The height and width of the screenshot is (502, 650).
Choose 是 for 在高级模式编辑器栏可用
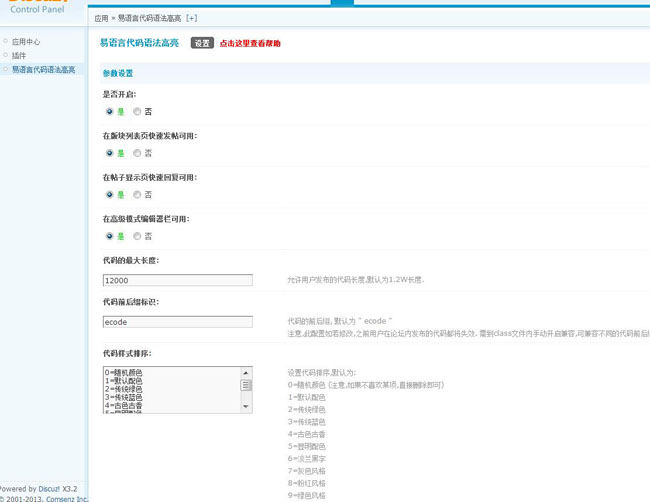coord(110,236)
